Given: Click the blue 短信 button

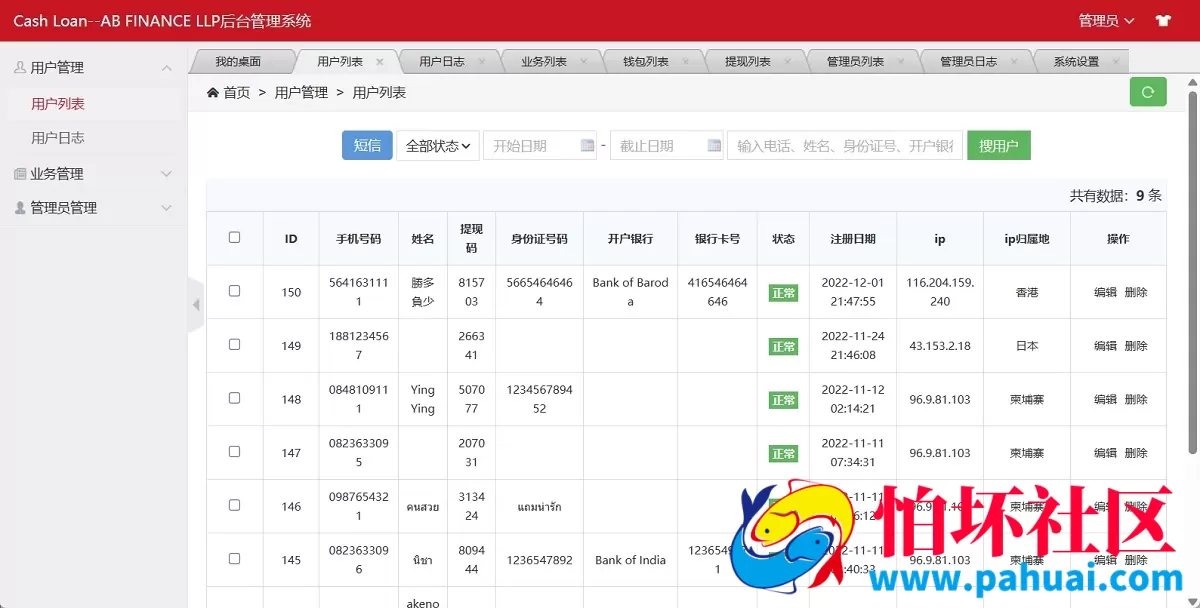Looking at the screenshot, I should tap(367, 146).
